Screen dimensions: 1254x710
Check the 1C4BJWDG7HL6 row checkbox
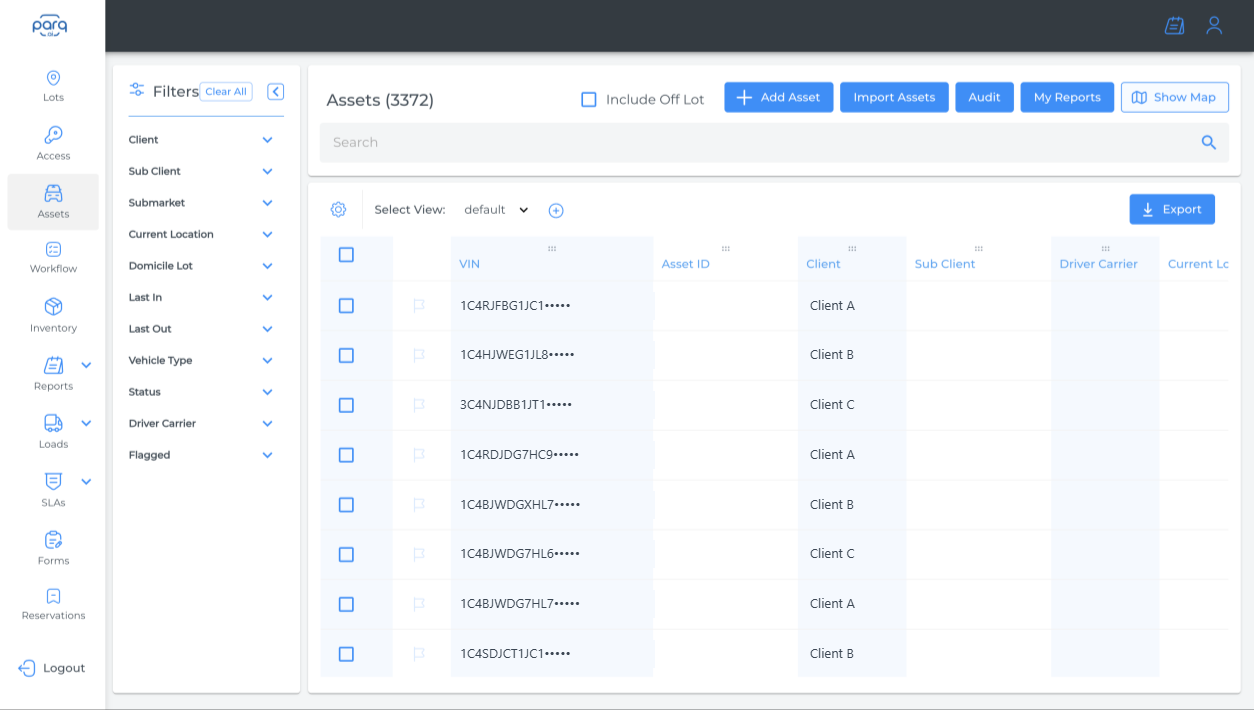346,554
